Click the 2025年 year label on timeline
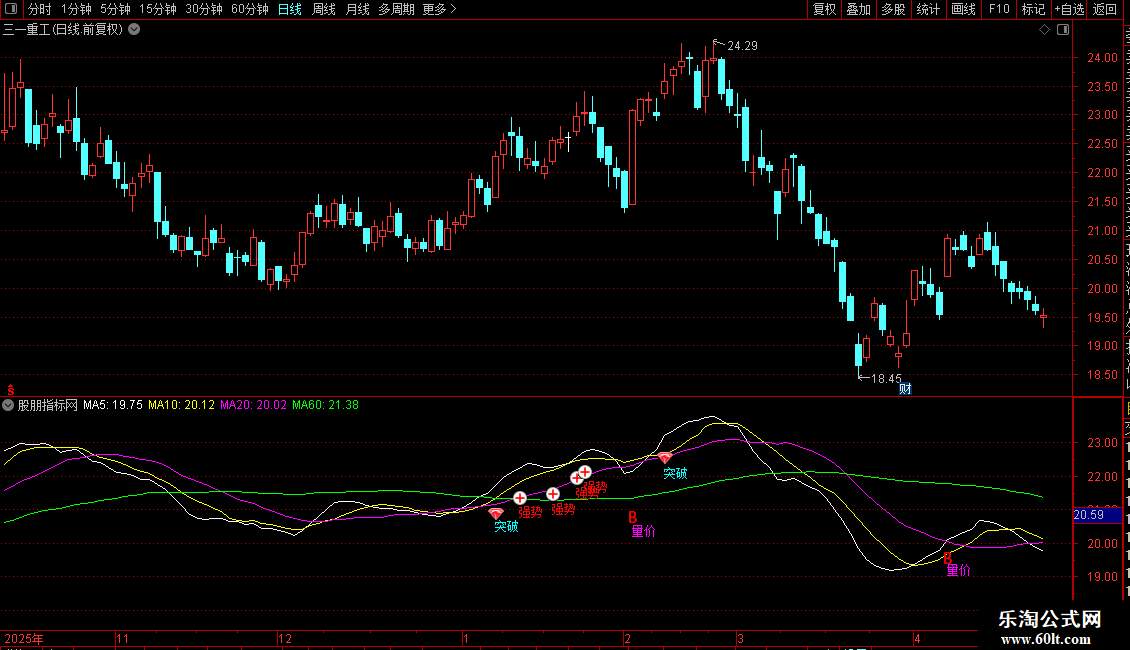This screenshot has width=1130, height=650. click(24, 638)
